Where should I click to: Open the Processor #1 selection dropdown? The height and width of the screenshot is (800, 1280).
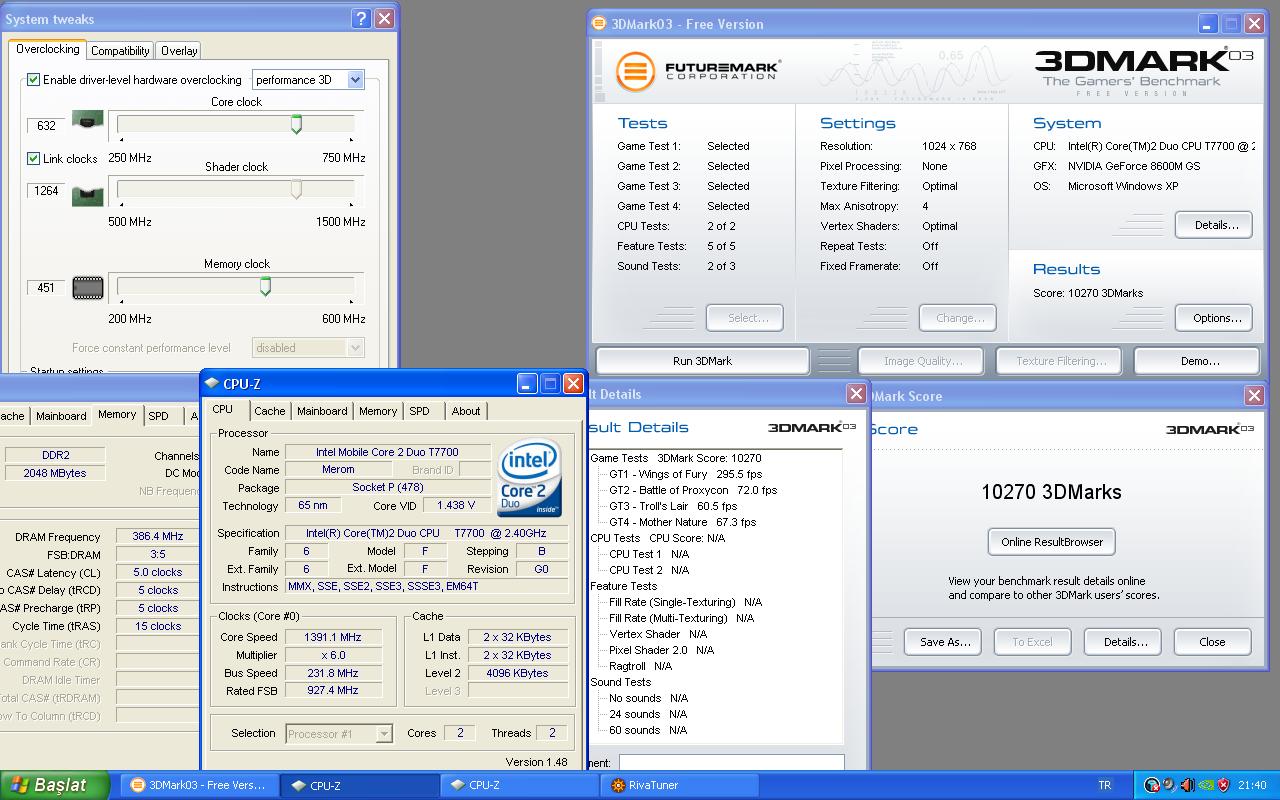coord(339,734)
